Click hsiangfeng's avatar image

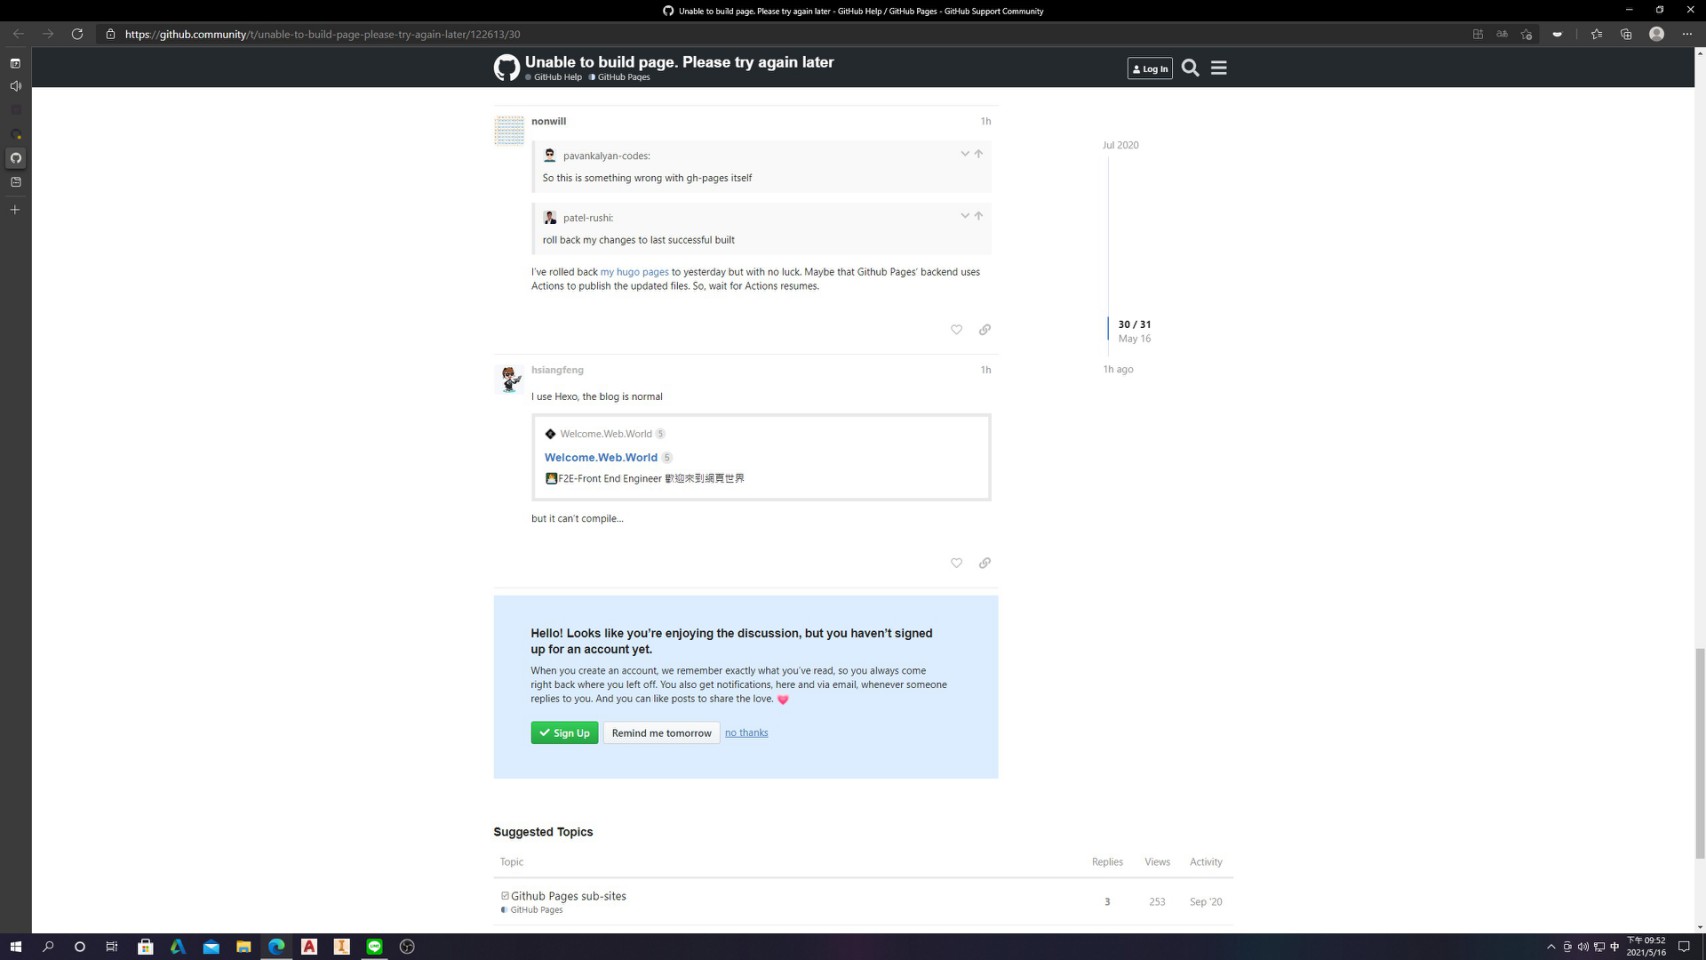coord(509,379)
